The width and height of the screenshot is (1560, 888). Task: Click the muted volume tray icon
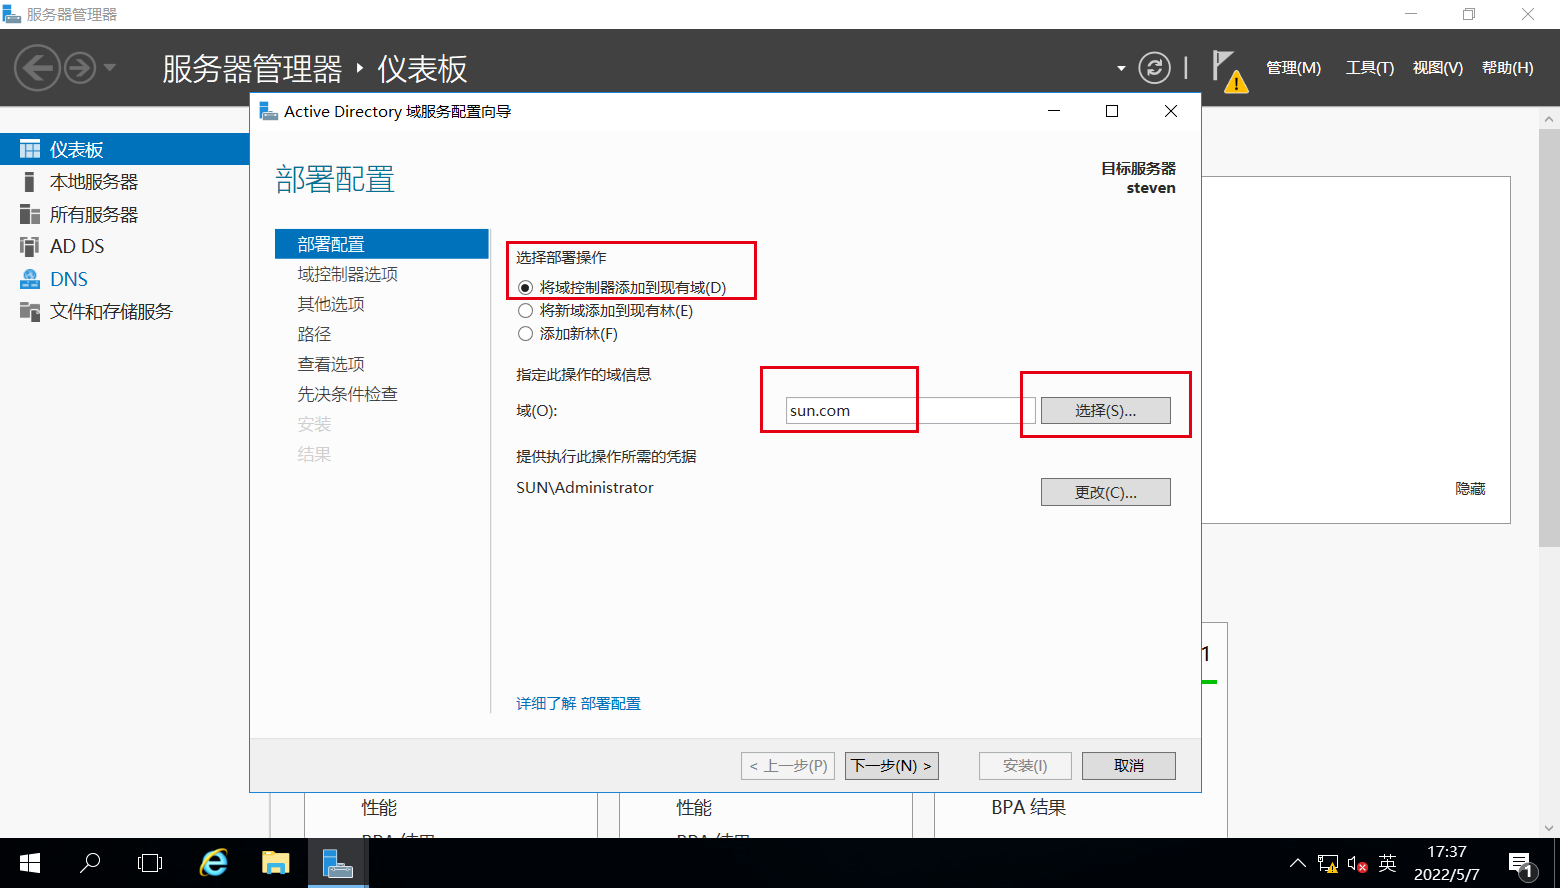click(x=1357, y=863)
